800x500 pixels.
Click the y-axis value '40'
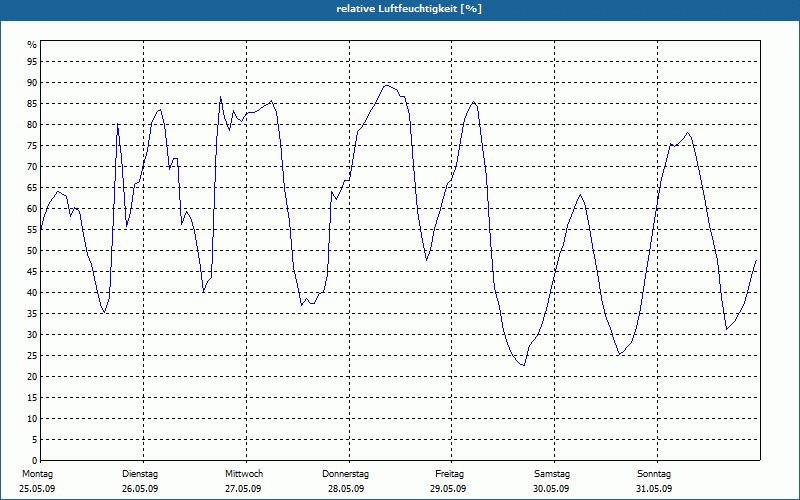tap(32, 293)
